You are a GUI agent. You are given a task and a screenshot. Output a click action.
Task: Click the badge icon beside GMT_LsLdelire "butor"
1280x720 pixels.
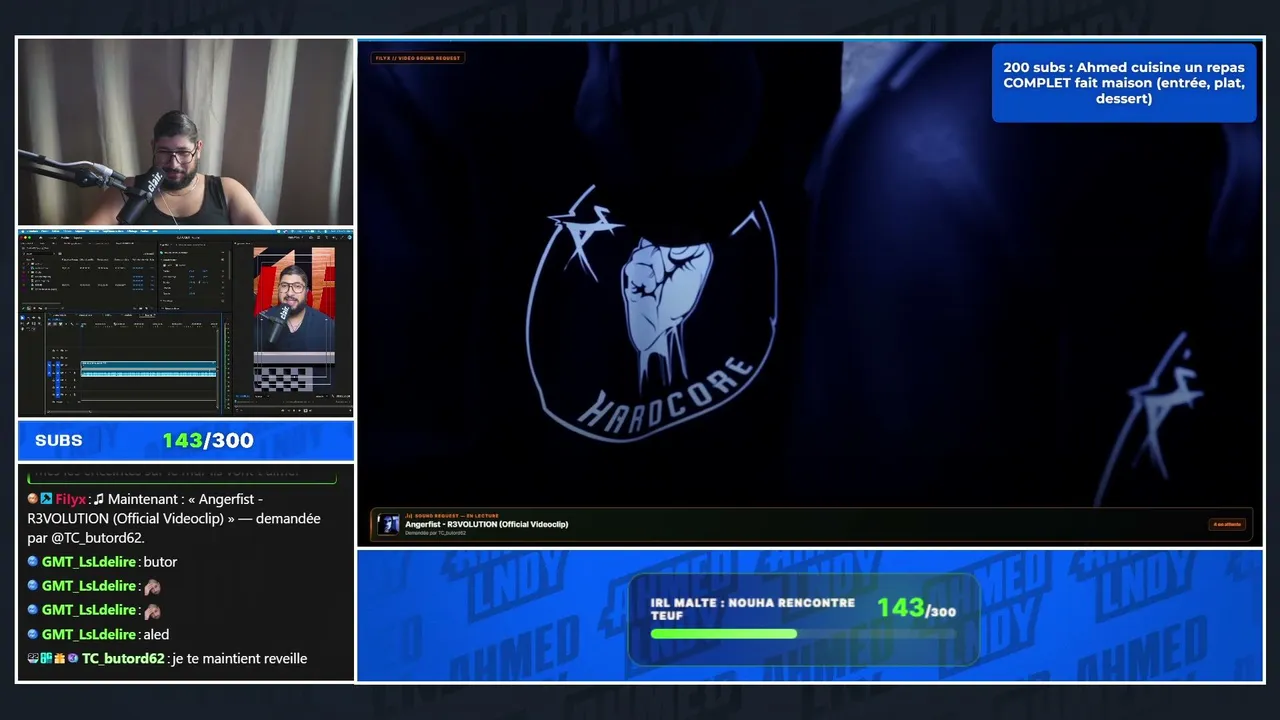[x=33, y=562]
